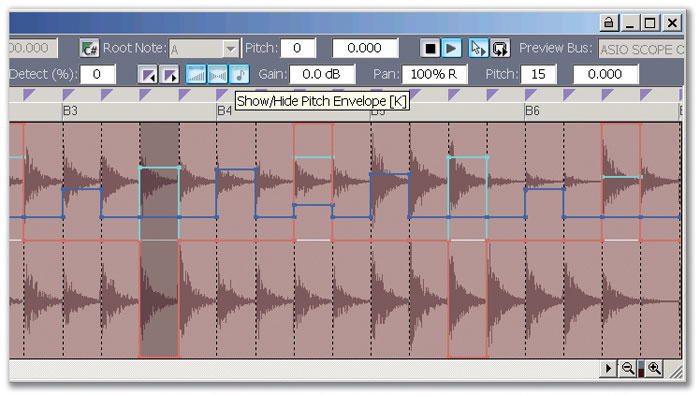Zoom out with the minus magnifier
700x395 pixels.
[628, 368]
